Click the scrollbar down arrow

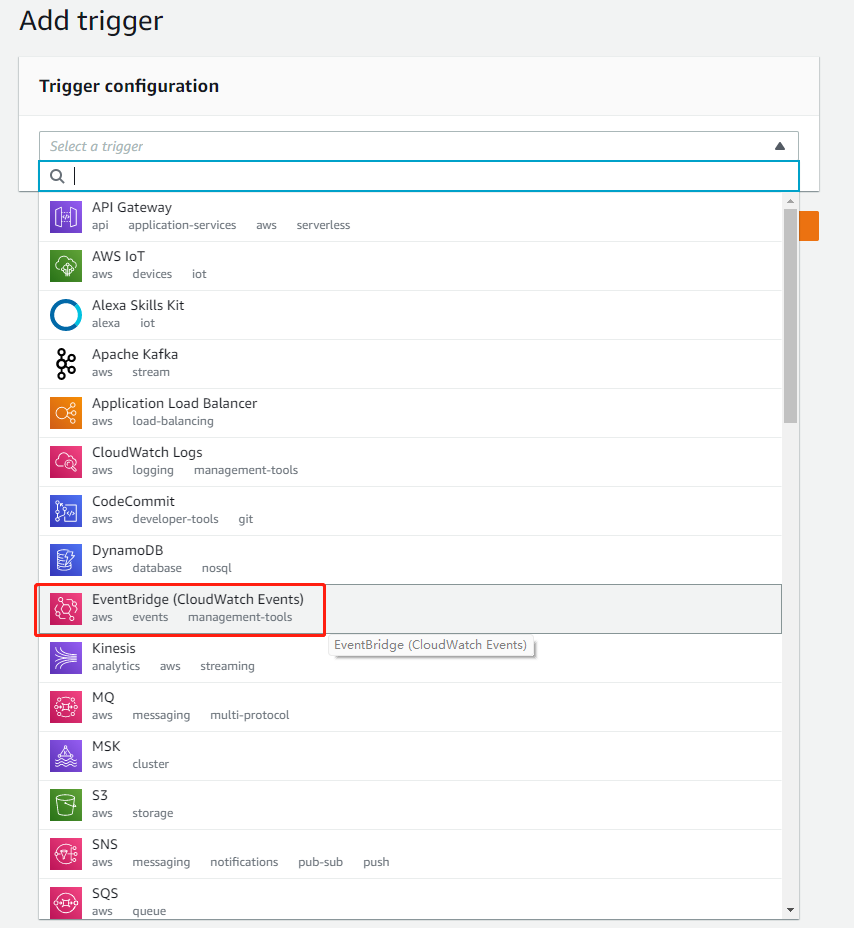(791, 910)
